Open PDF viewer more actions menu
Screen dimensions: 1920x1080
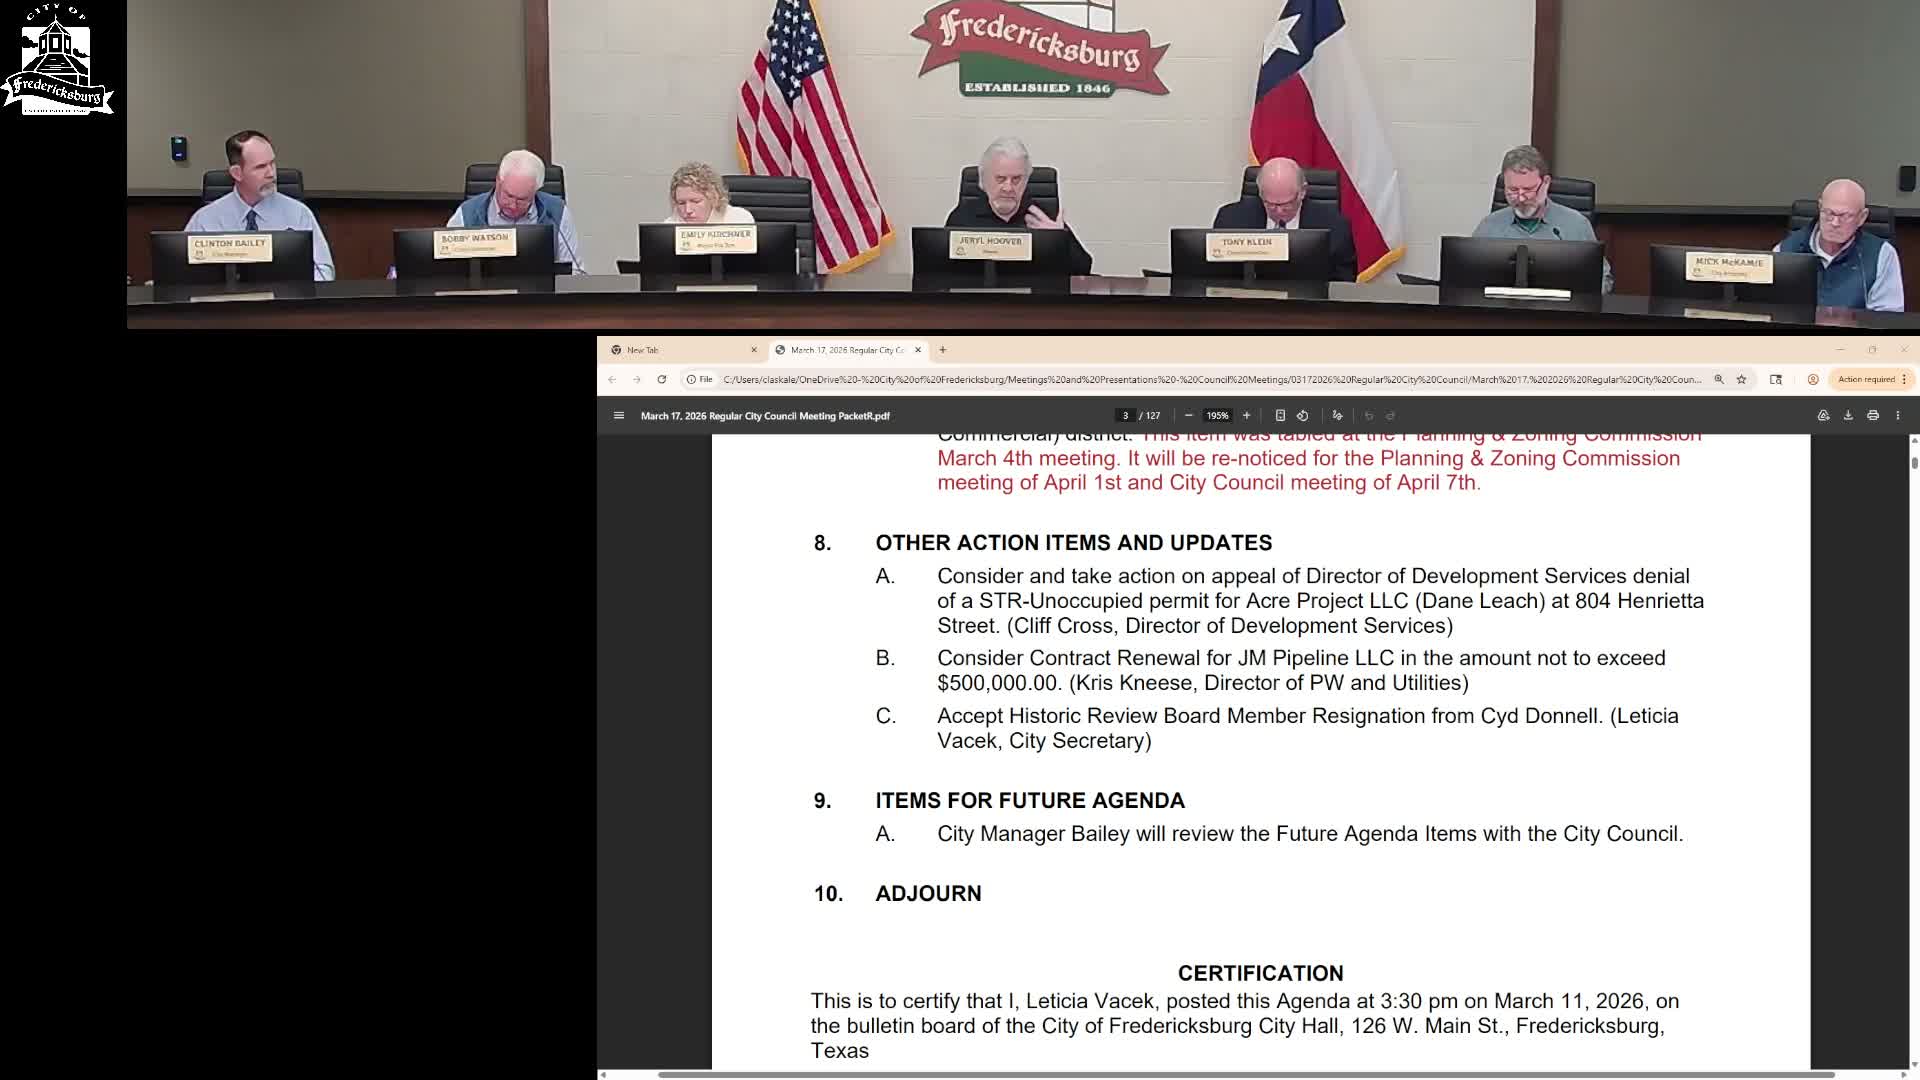click(x=1898, y=416)
